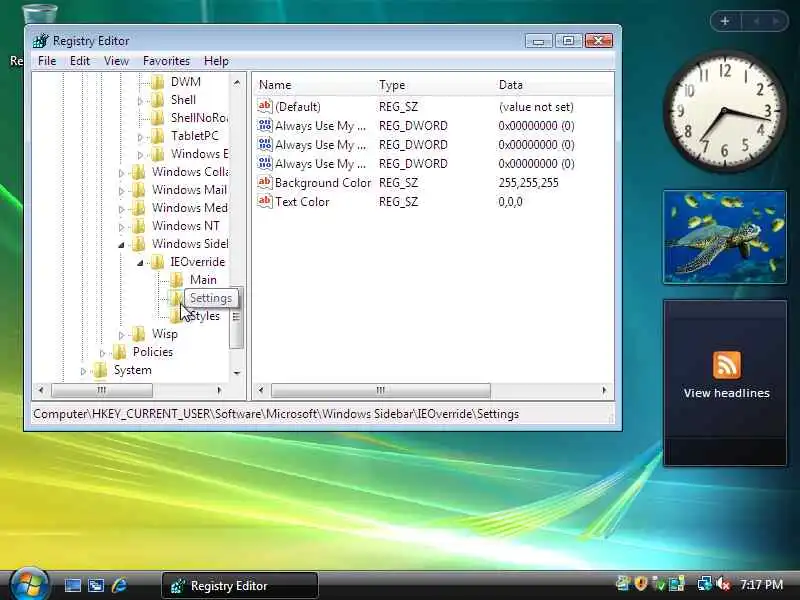Click the sidebar clock gadget
This screenshot has height=600, width=800.
724,111
